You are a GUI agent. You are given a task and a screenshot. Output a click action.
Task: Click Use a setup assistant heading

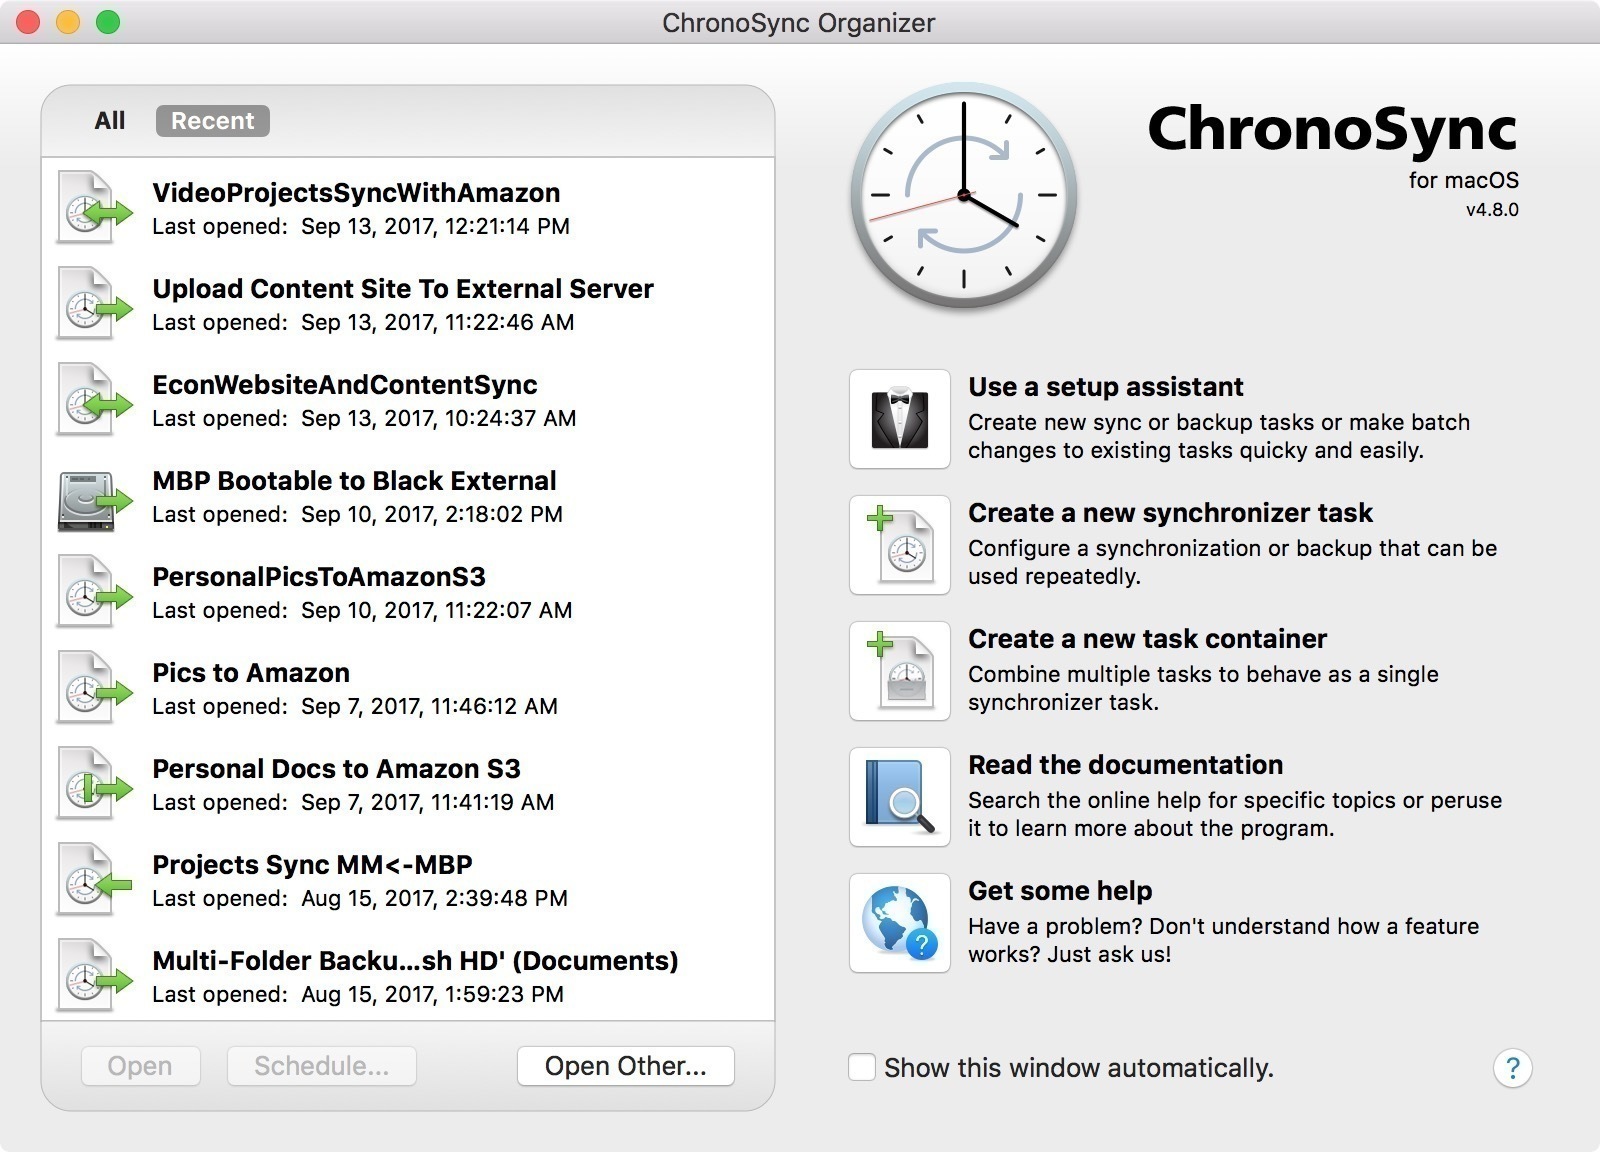point(1105,387)
